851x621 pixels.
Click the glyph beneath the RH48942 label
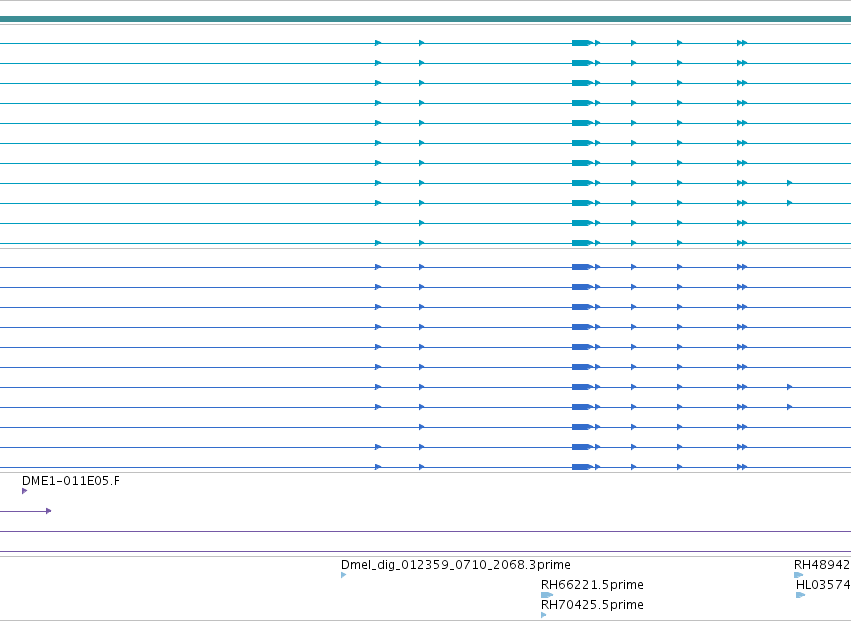[798, 575]
